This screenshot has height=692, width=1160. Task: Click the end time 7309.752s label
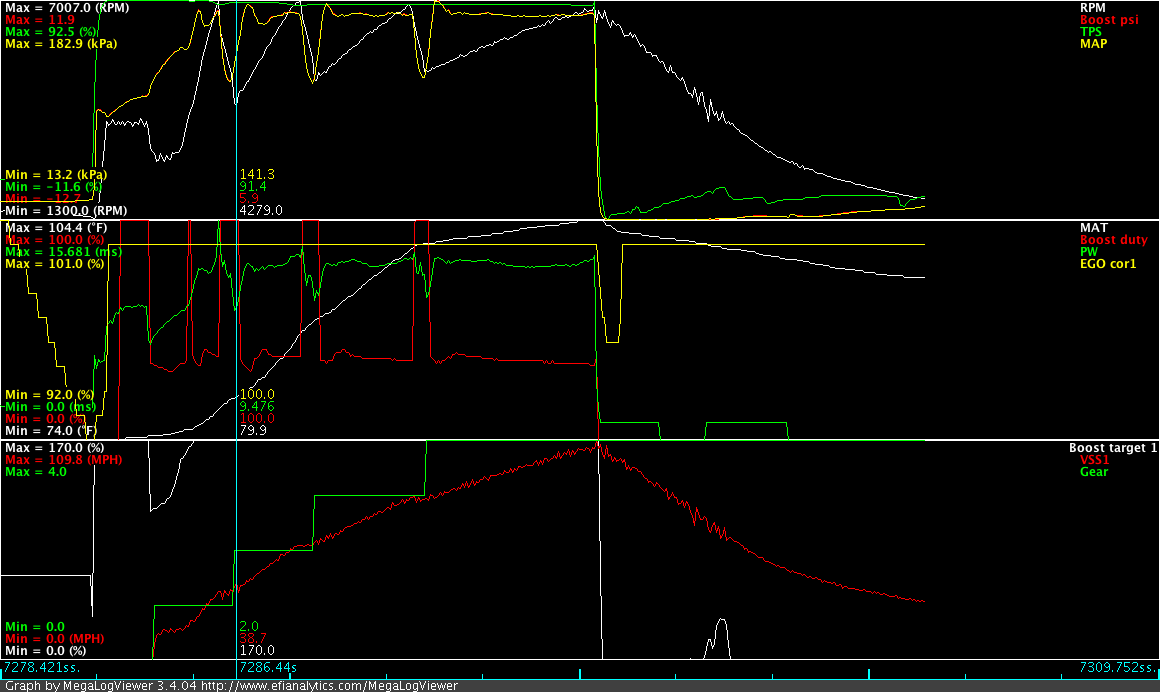(x=1113, y=667)
